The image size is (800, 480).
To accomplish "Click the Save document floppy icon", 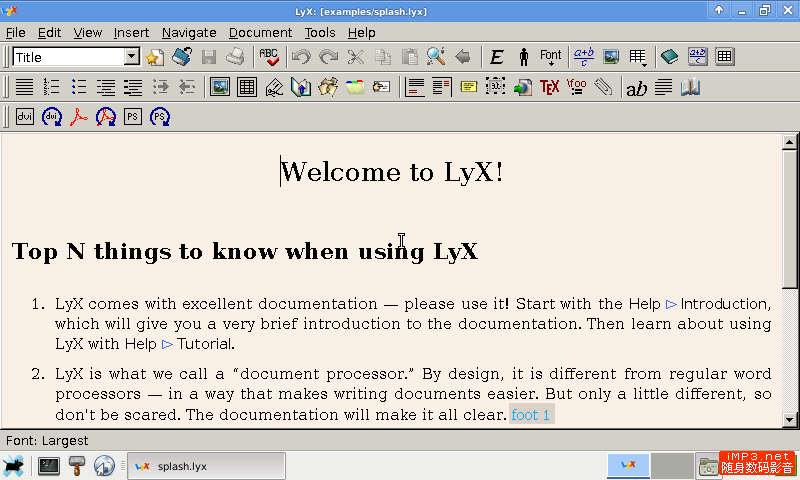I will (x=209, y=57).
